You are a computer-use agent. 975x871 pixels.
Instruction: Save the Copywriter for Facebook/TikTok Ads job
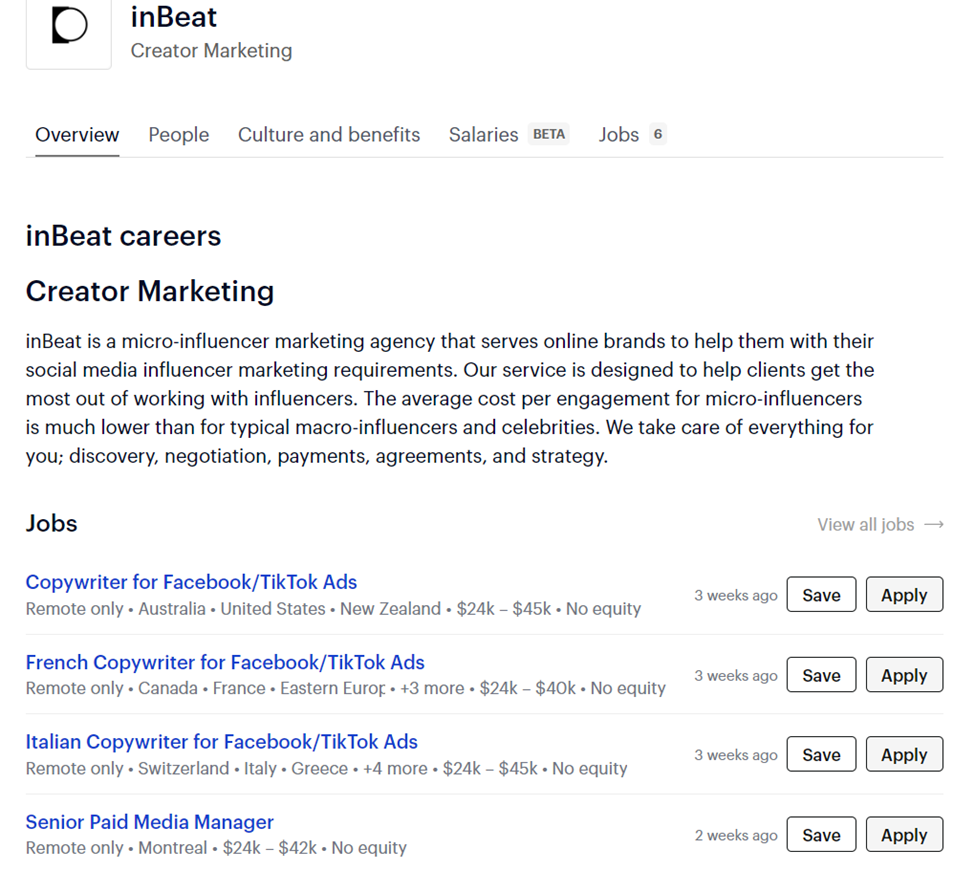821,595
